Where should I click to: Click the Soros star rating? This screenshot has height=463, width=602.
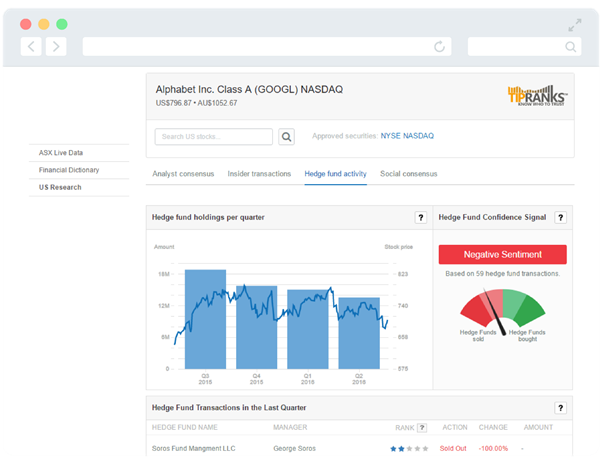click(x=409, y=449)
